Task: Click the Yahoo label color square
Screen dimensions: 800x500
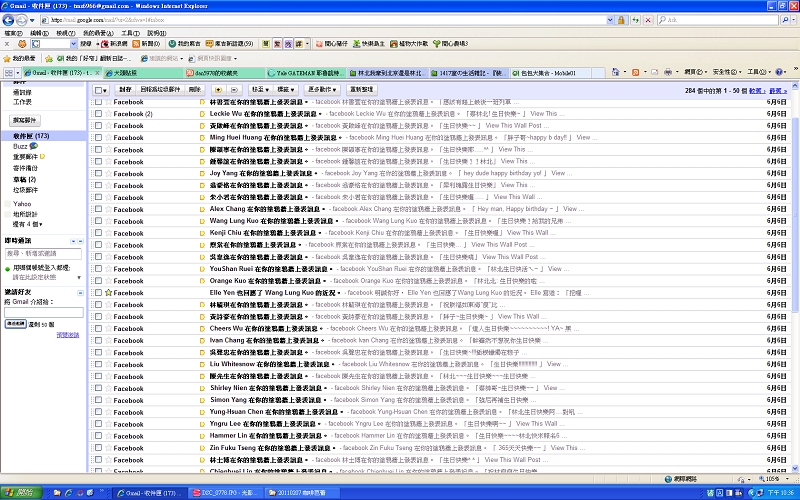Action: click(x=8, y=204)
